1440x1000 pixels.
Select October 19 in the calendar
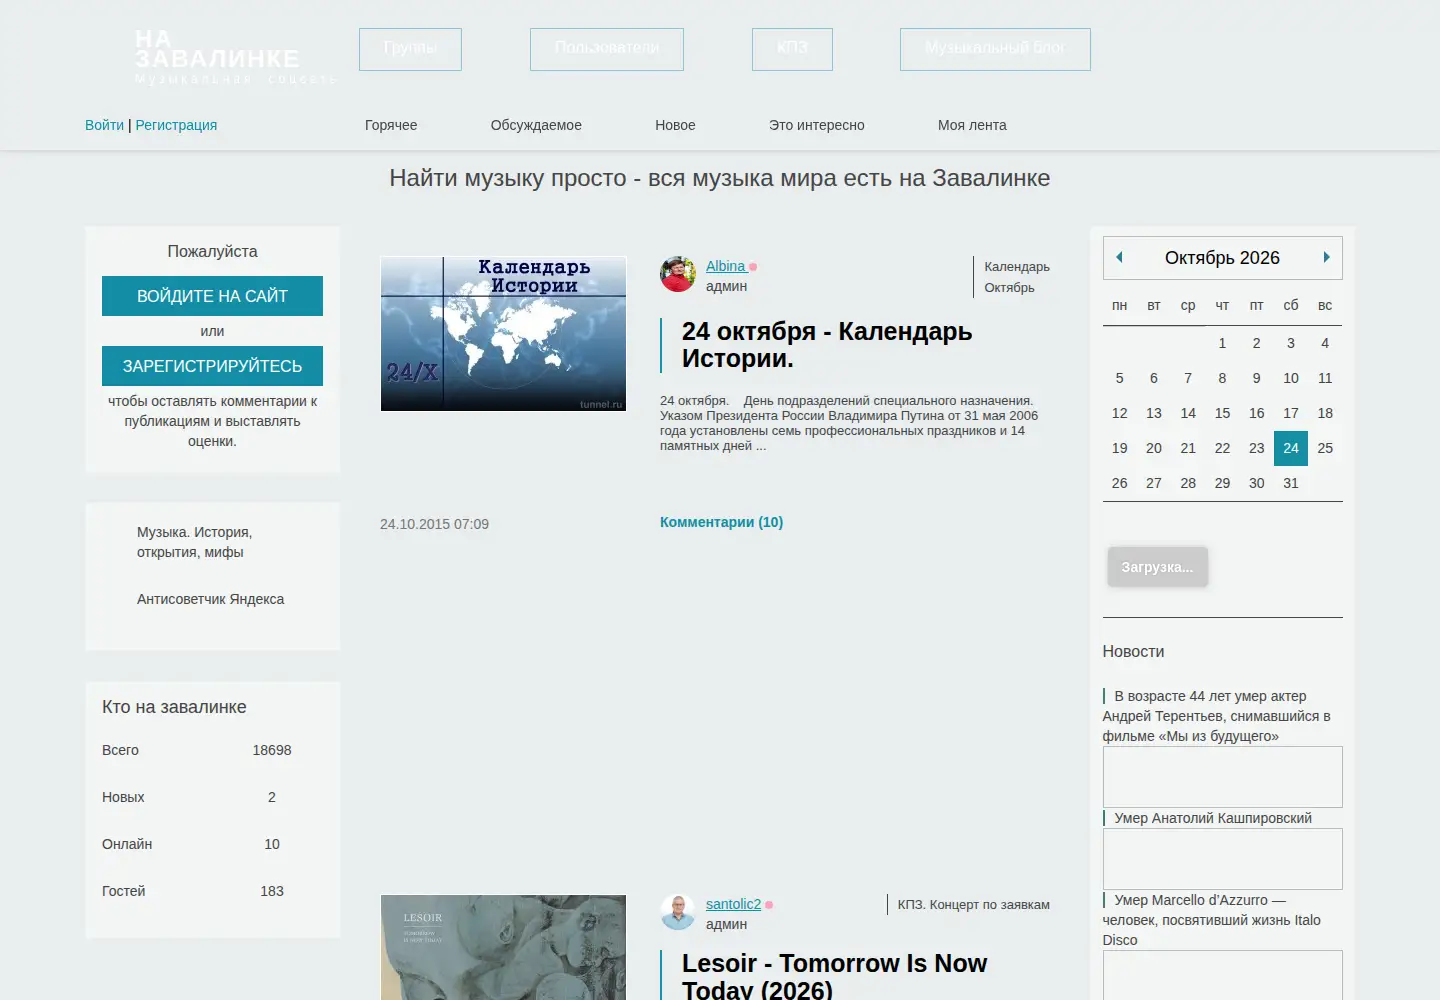click(1119, 448)
